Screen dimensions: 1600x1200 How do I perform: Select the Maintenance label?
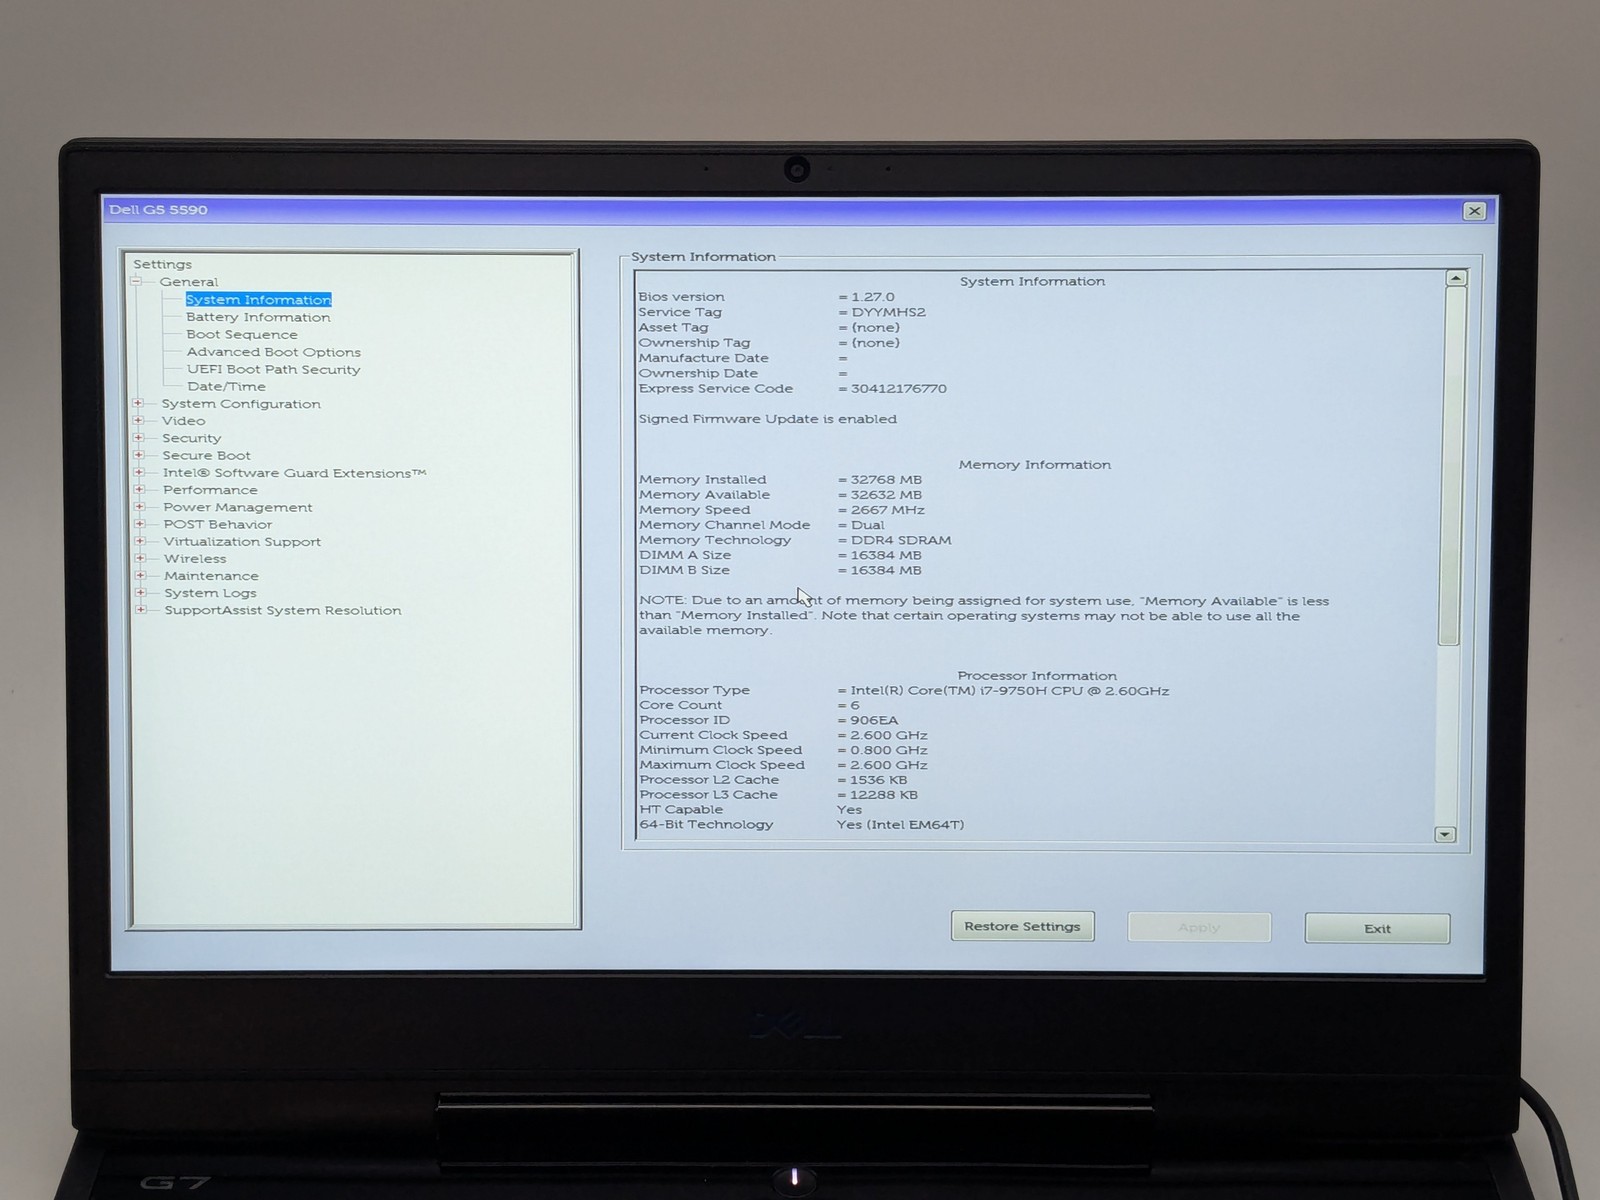click(x=211, y=576)
